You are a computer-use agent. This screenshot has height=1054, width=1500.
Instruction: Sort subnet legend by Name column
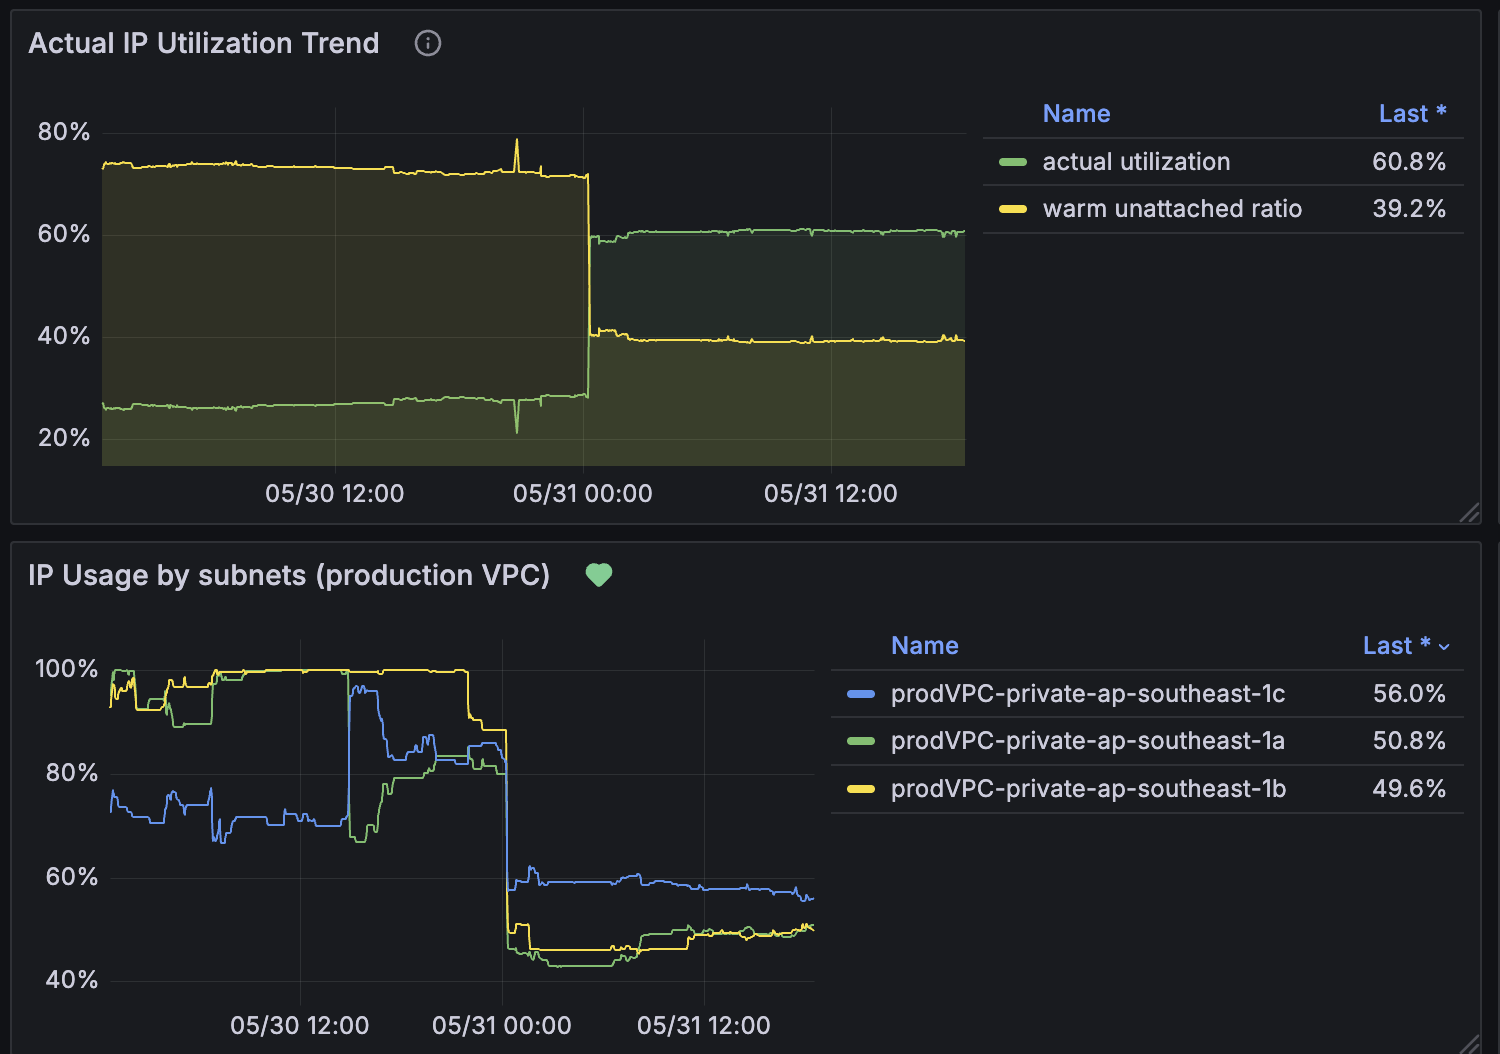[924, 645]
